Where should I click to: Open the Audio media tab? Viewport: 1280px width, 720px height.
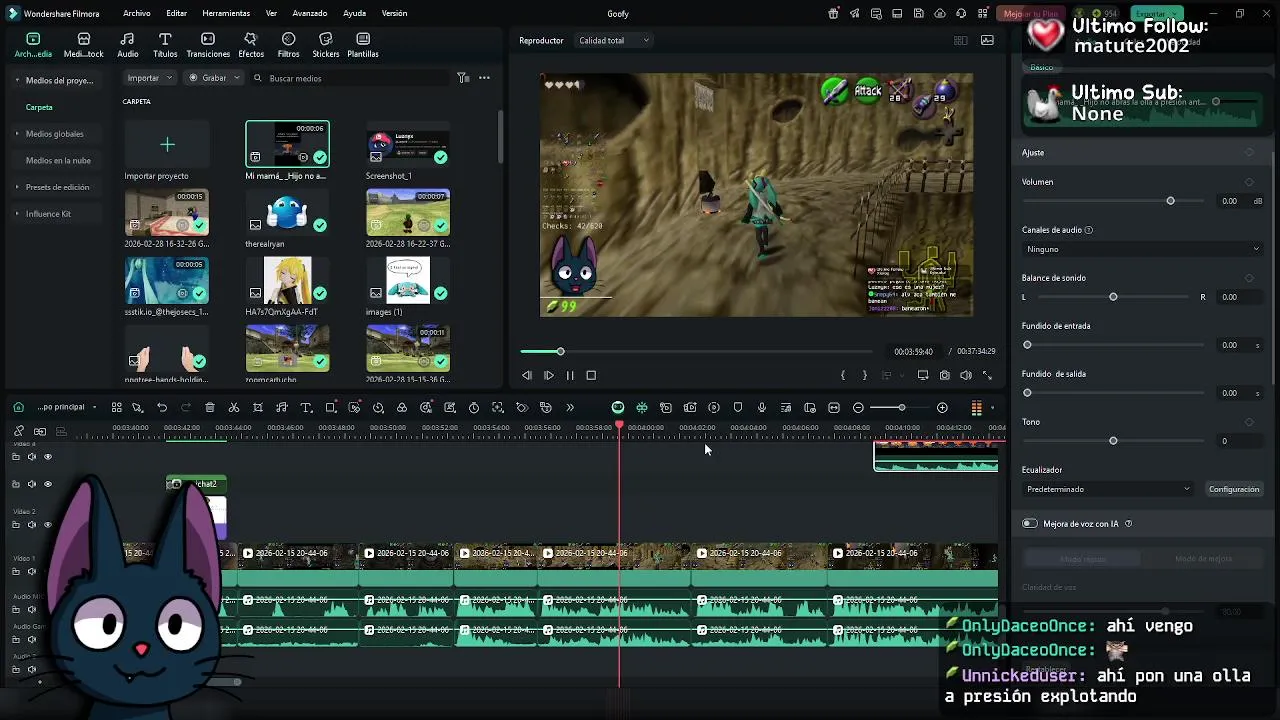(x=128, y=45)
